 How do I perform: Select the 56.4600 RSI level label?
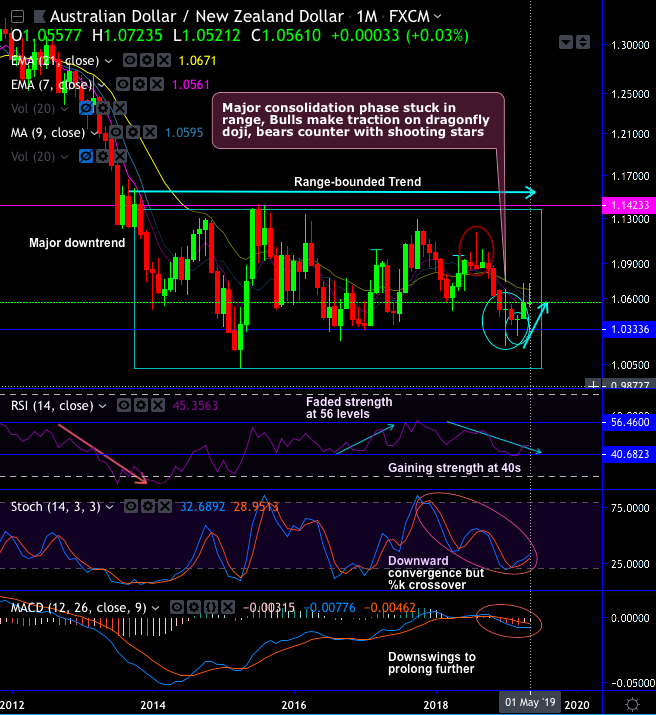coord(629,422)
